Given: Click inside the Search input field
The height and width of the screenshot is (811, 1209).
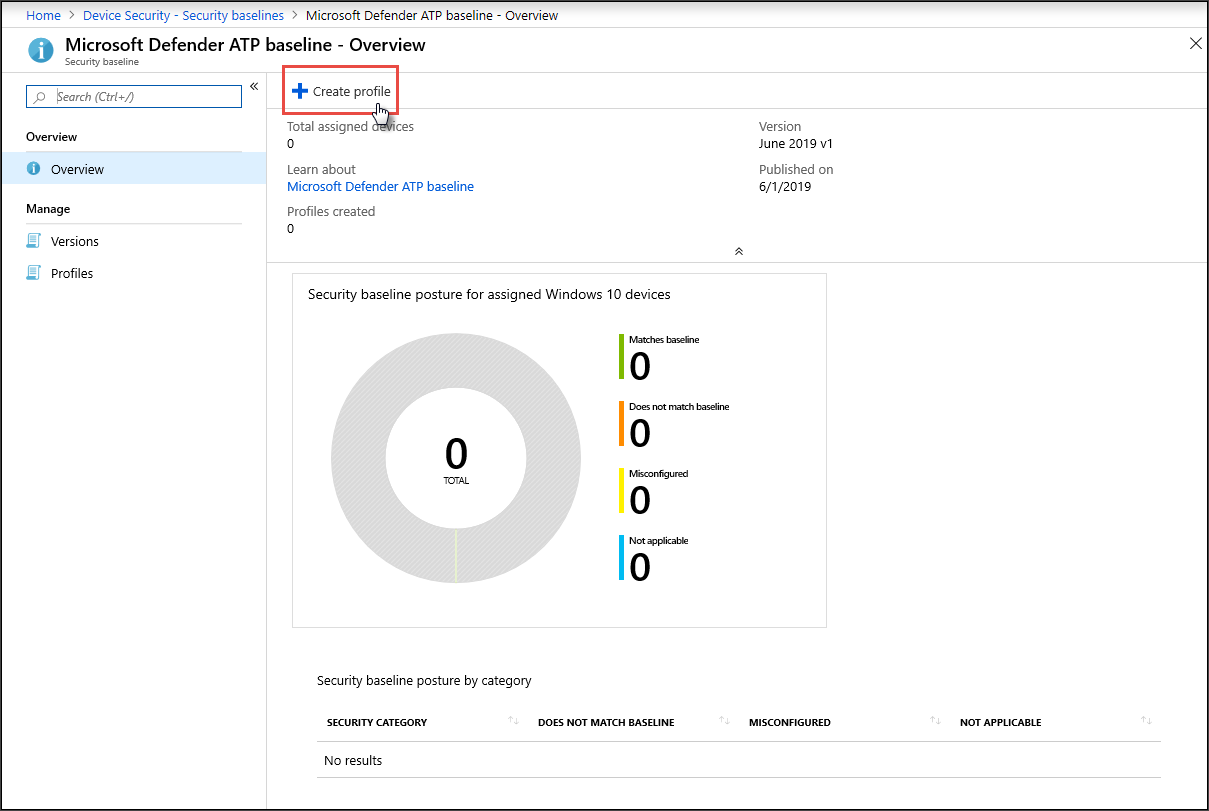Looking at the screenshot, I should tap(145, 97).
